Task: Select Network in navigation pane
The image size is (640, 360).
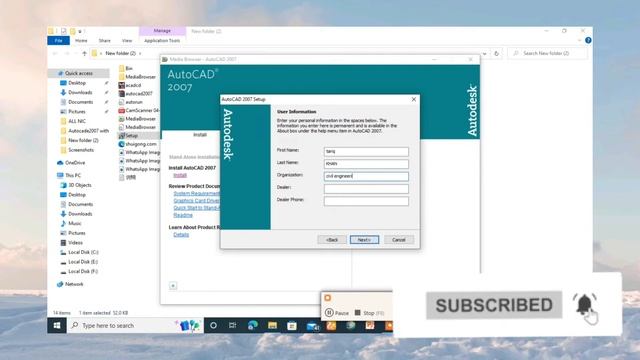Action: tap(74, 284)
